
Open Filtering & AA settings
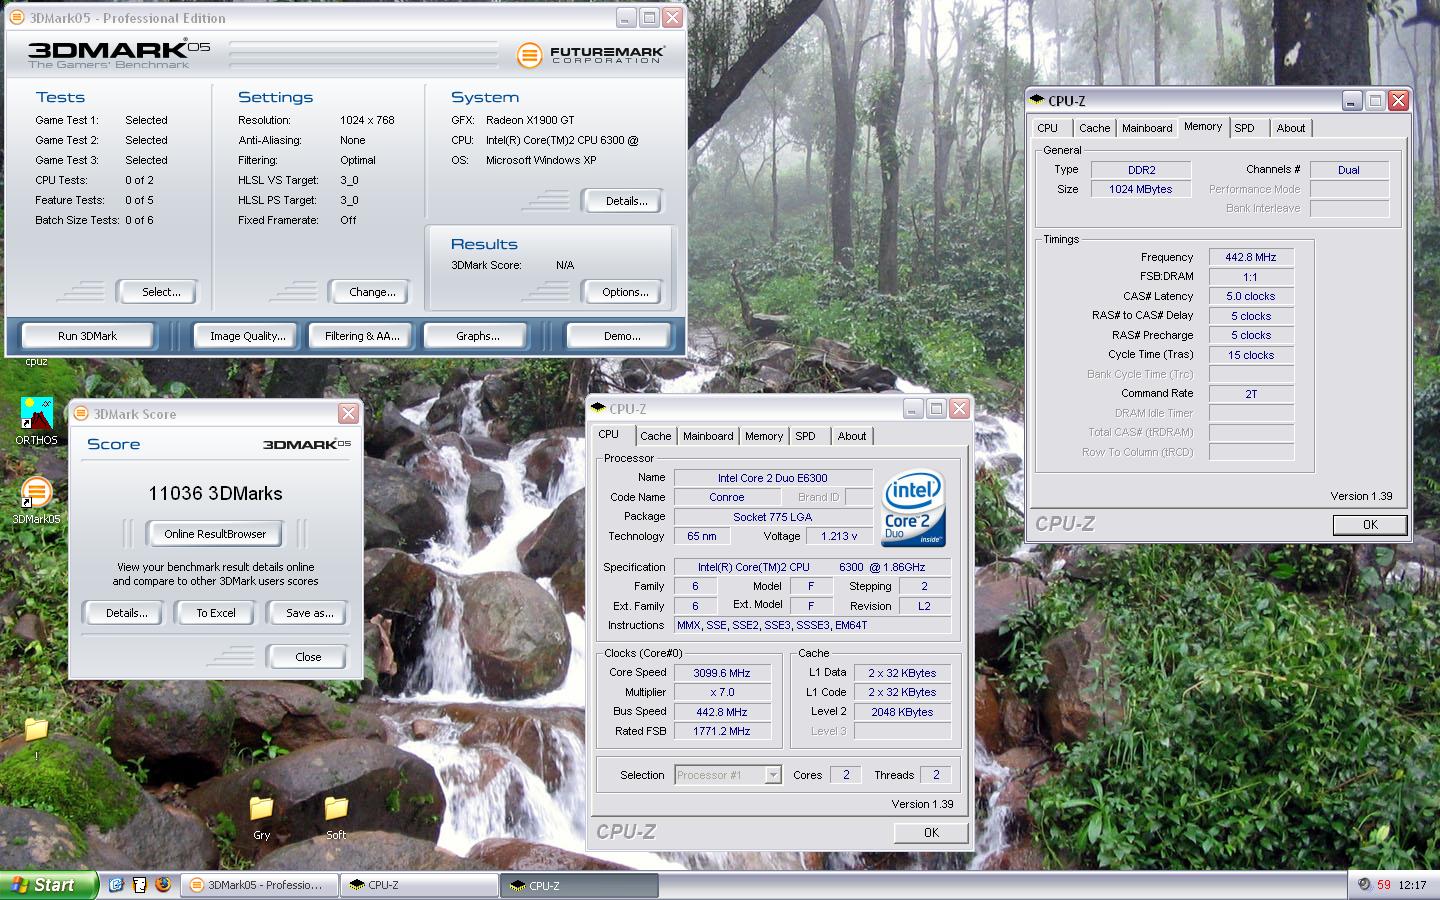coord(362,336)
